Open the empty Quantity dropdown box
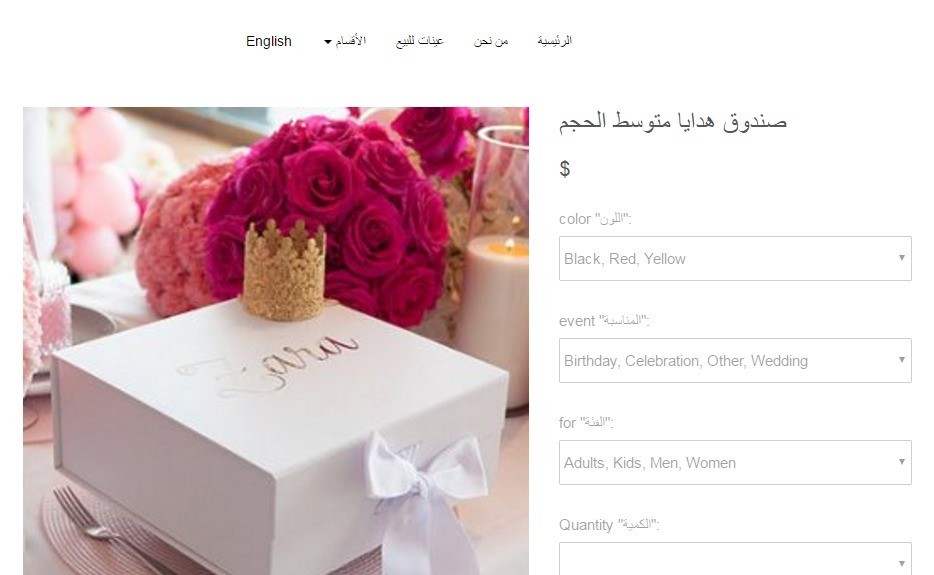934x575 pixels. pyautogui.click(x=735, y=559)
